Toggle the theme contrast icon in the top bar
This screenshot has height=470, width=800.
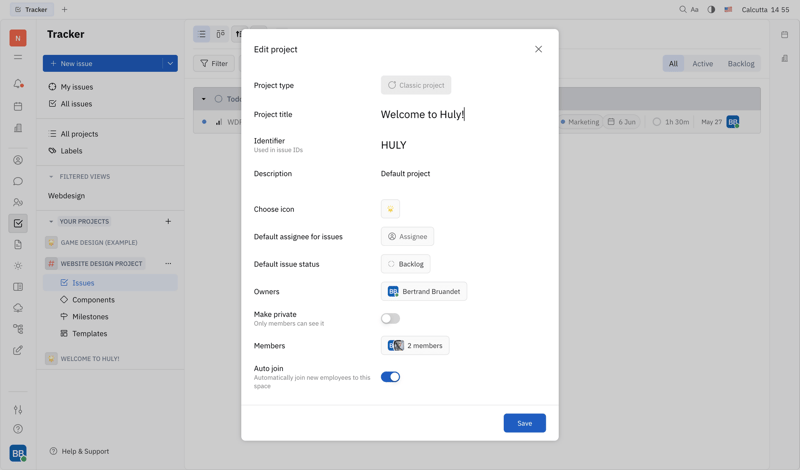(x=711, y=9)
